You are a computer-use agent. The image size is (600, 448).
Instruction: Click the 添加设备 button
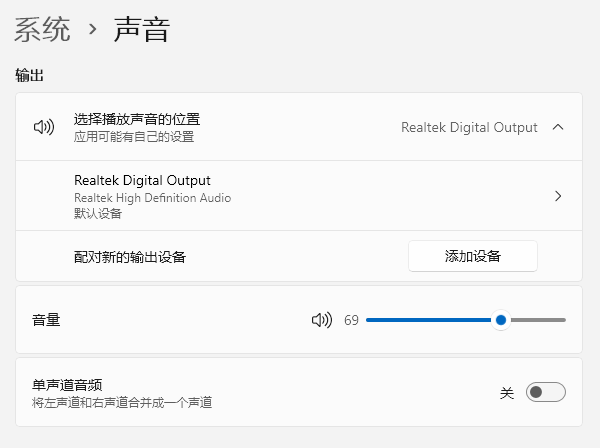(x=473, y=256)
